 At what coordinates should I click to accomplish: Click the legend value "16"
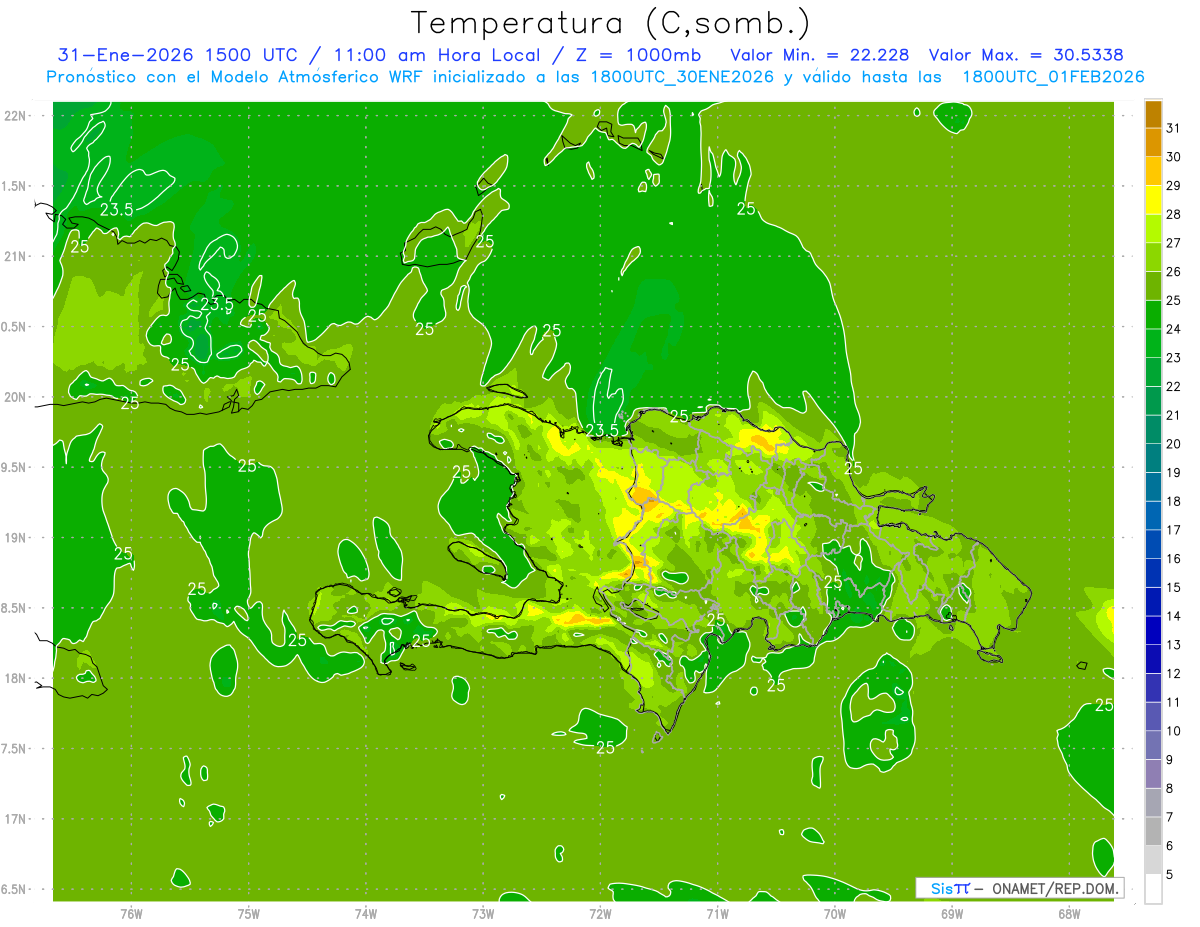(1173, 559)
